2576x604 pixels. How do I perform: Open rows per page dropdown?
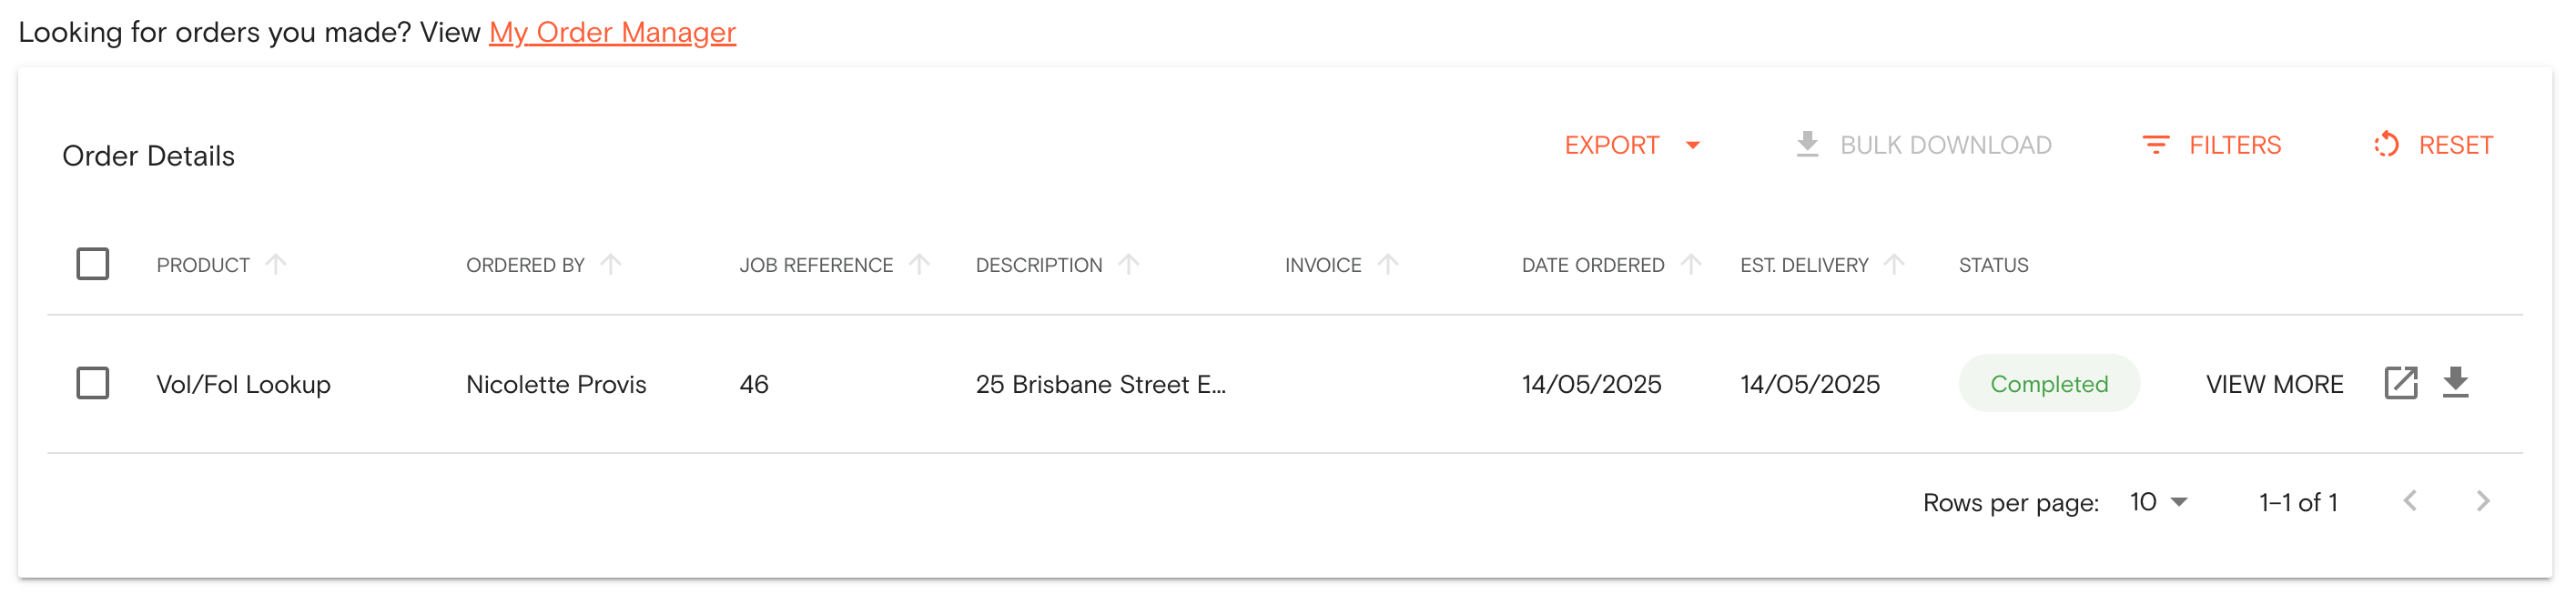2158,502
